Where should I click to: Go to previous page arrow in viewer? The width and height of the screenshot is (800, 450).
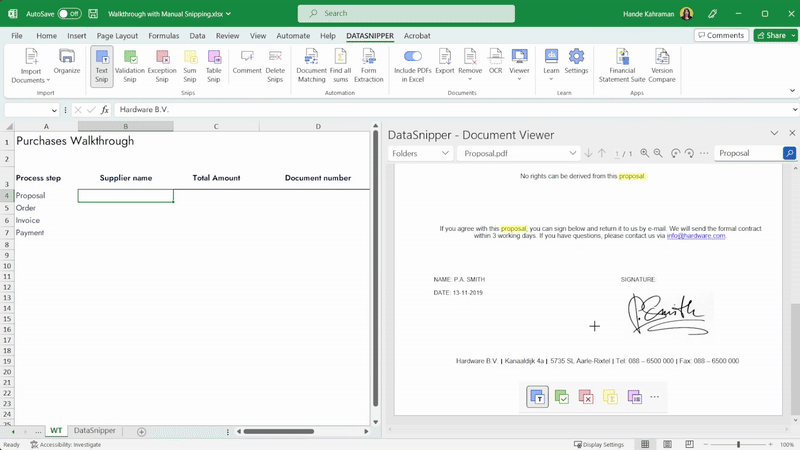tap(602, 153)
